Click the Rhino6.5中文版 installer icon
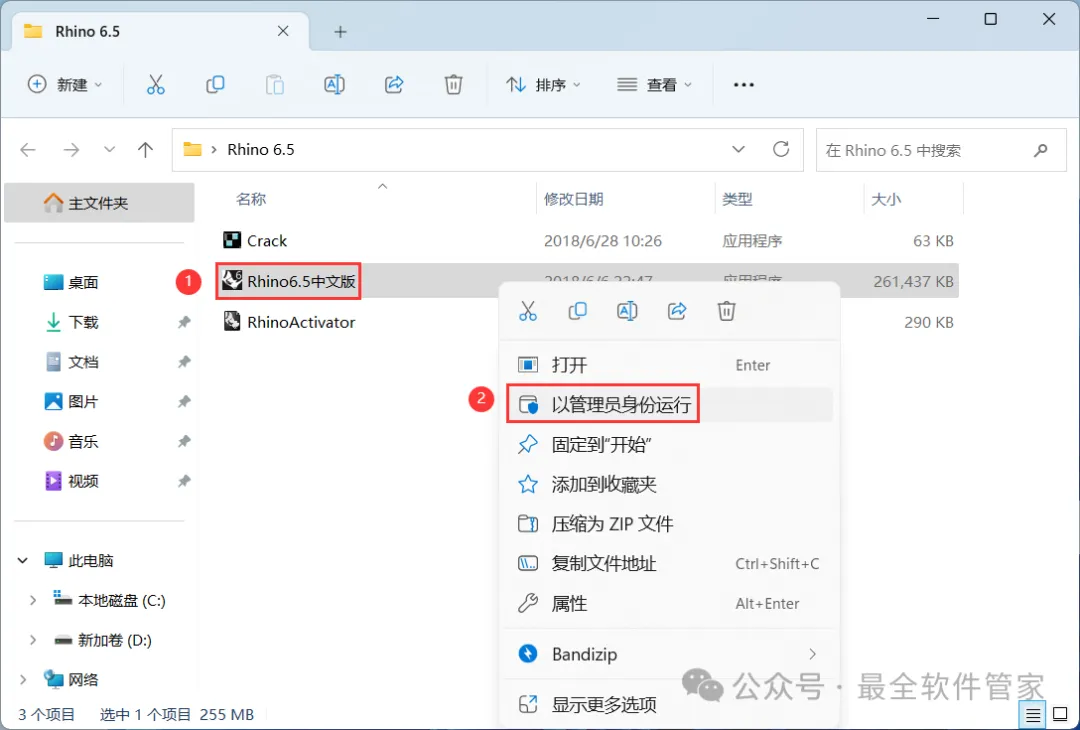 (x=232, y=281)
